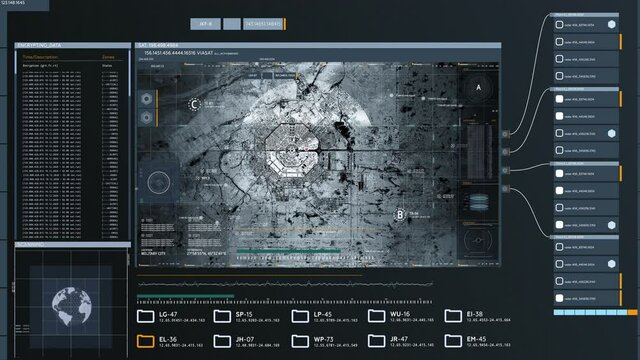Click the bottom connector port right of the map
The height and width of the screenshot is (360, 640).
(x=505, y=189)
